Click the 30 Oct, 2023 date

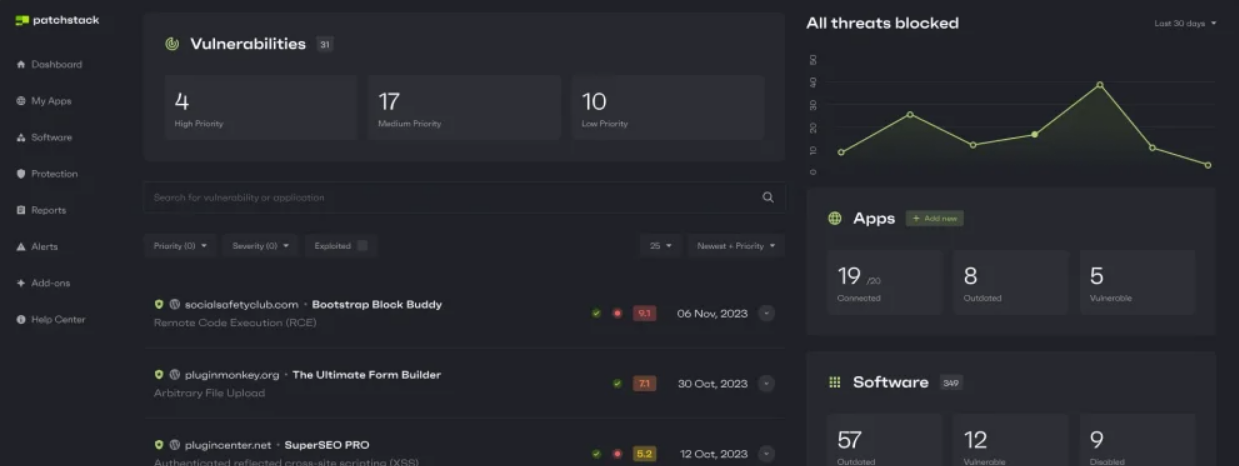click(x=712, y=383)
